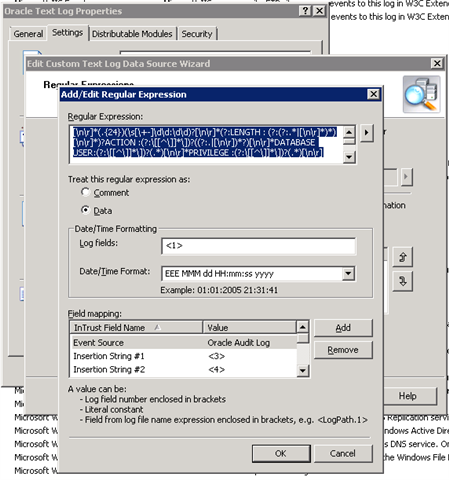Confirm with the OK button
This screenshot has height=480, width=449.
[281, 453]
